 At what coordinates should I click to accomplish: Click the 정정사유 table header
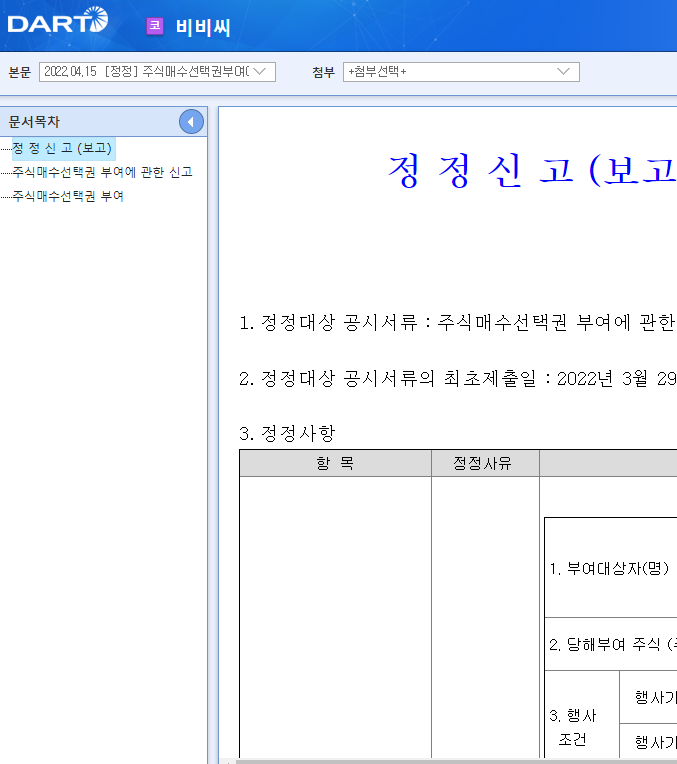point(485,463)
